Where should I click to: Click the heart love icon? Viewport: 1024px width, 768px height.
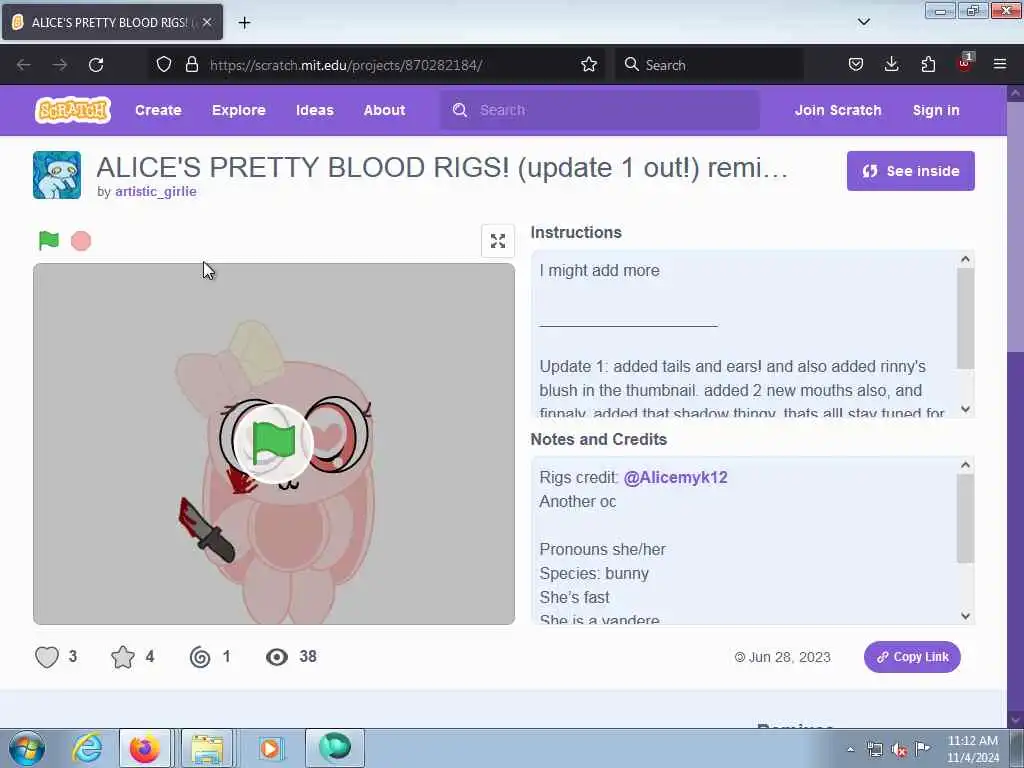[x=46, y=656]
